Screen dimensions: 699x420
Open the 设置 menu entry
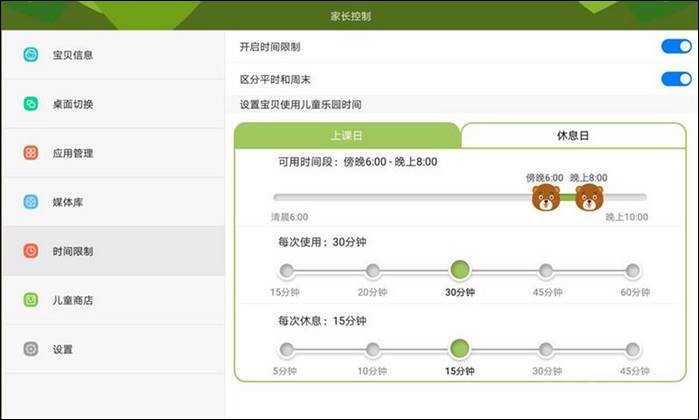[114, 349]
